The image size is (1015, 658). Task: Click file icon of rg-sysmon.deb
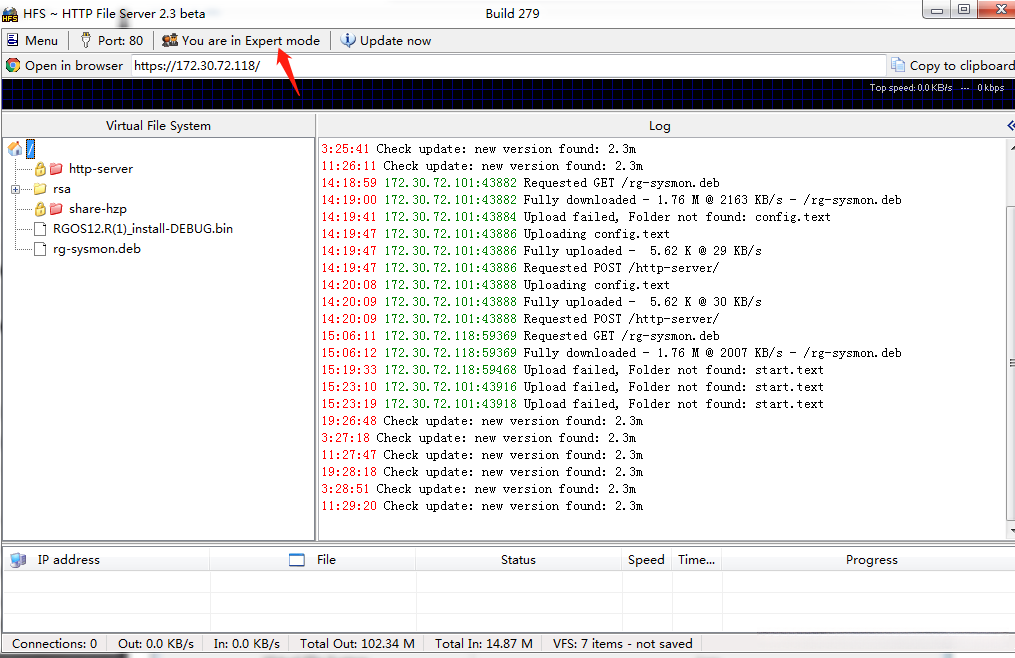(40, 249)
